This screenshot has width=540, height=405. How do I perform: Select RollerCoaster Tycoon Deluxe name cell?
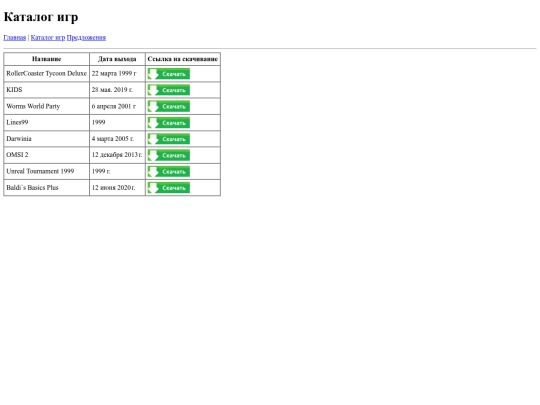pos(46,74)
